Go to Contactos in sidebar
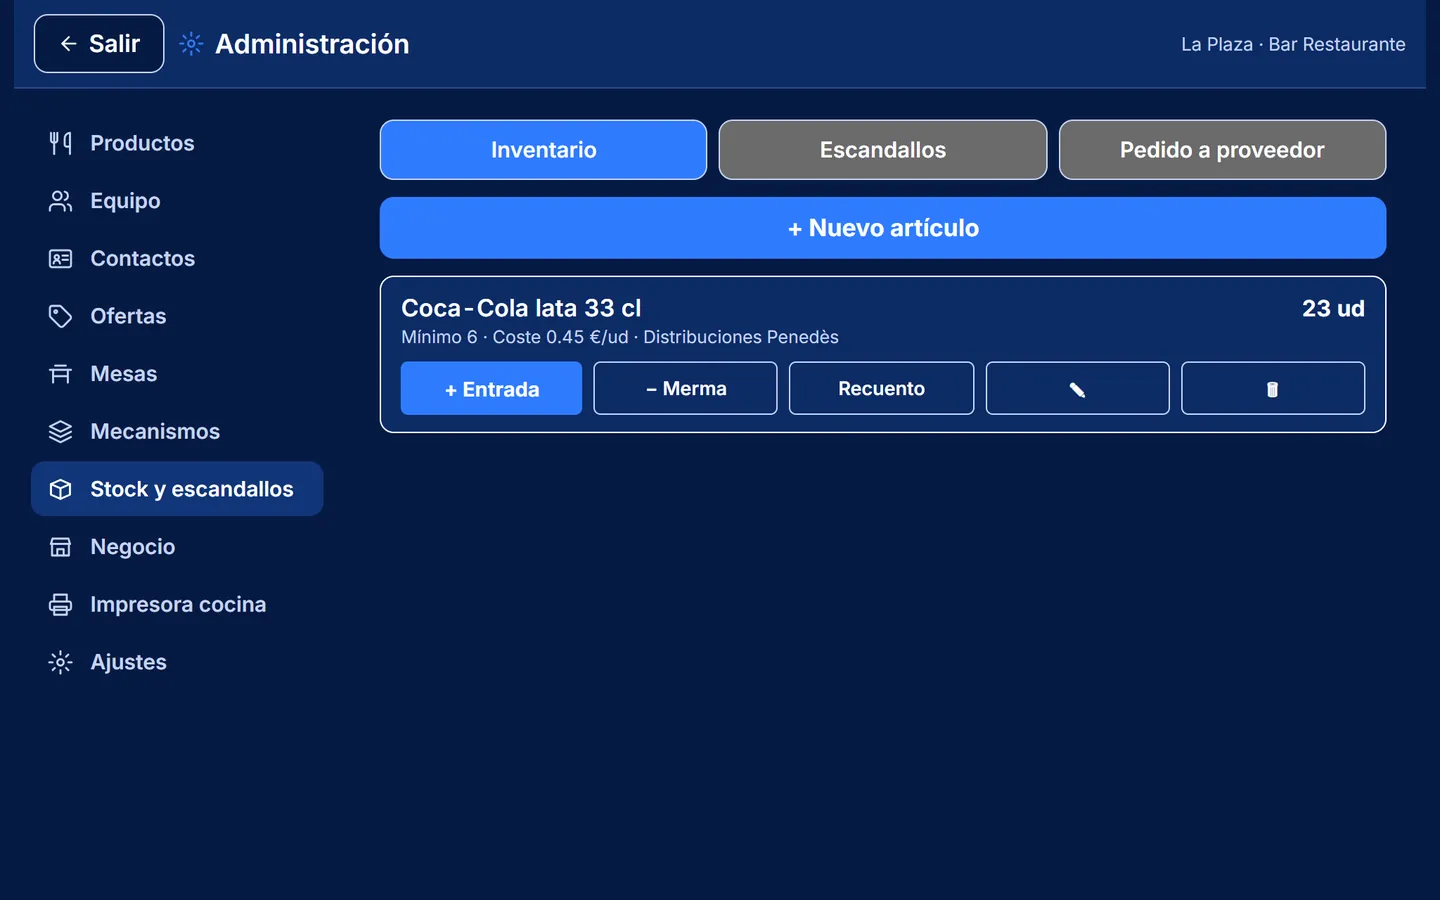Image resolution: width=1440 pixels, height=900 pixels. tap(177, 258)
